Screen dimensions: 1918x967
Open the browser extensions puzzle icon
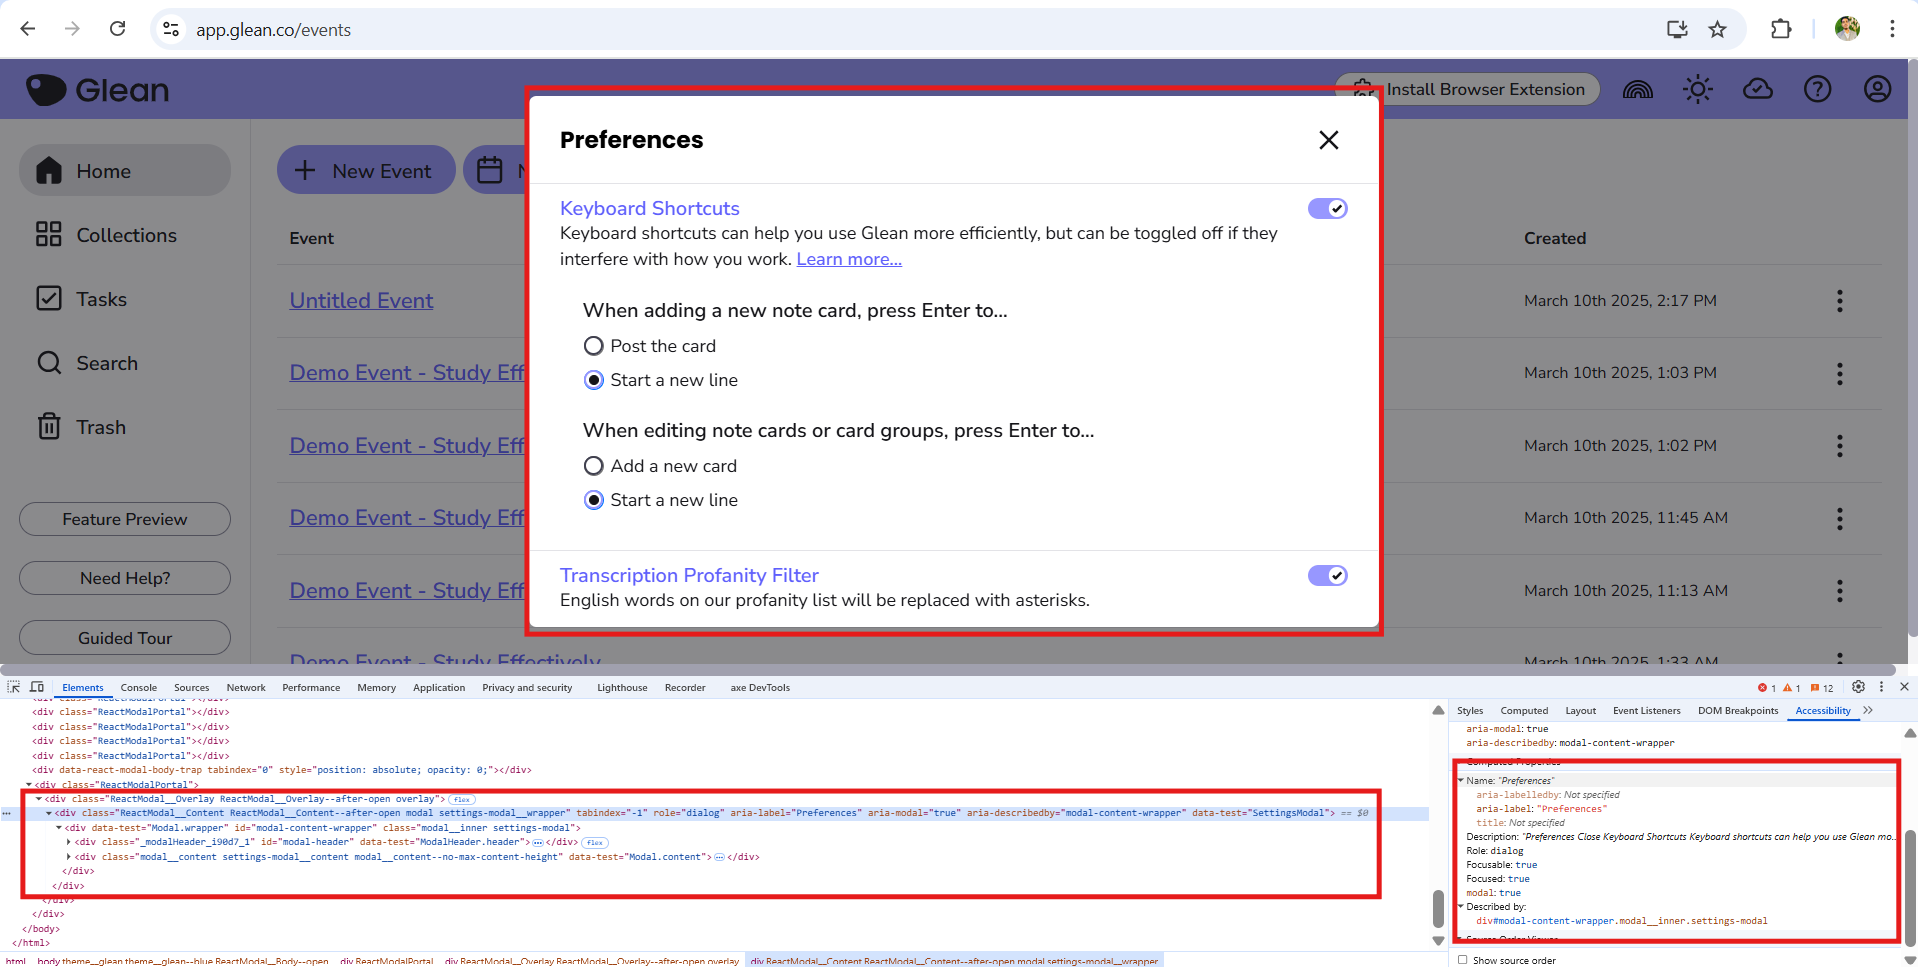pos(1780,29)
